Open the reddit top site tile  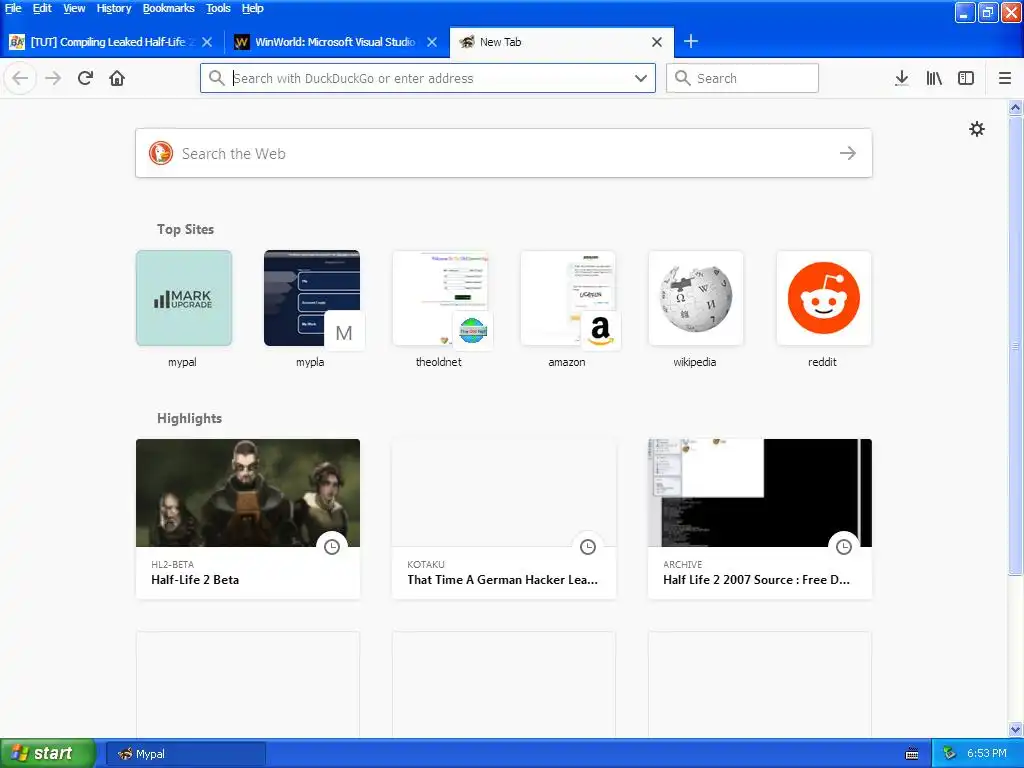click(x=824, y=298)
